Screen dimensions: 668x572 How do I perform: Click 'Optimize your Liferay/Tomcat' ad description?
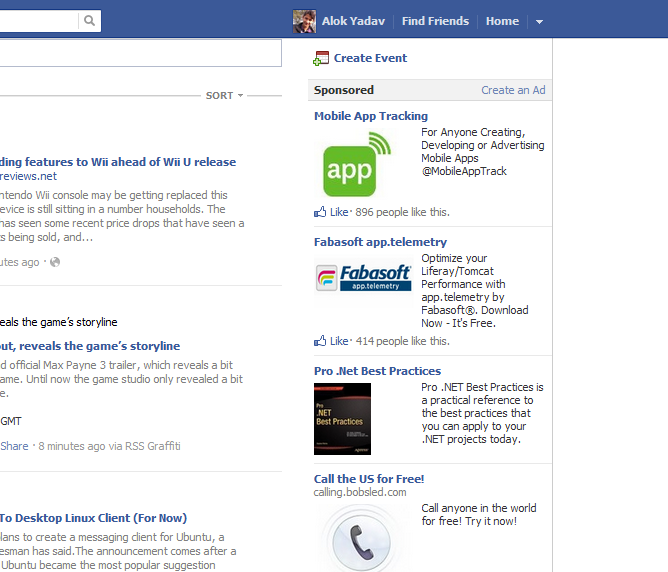[475, 290]
